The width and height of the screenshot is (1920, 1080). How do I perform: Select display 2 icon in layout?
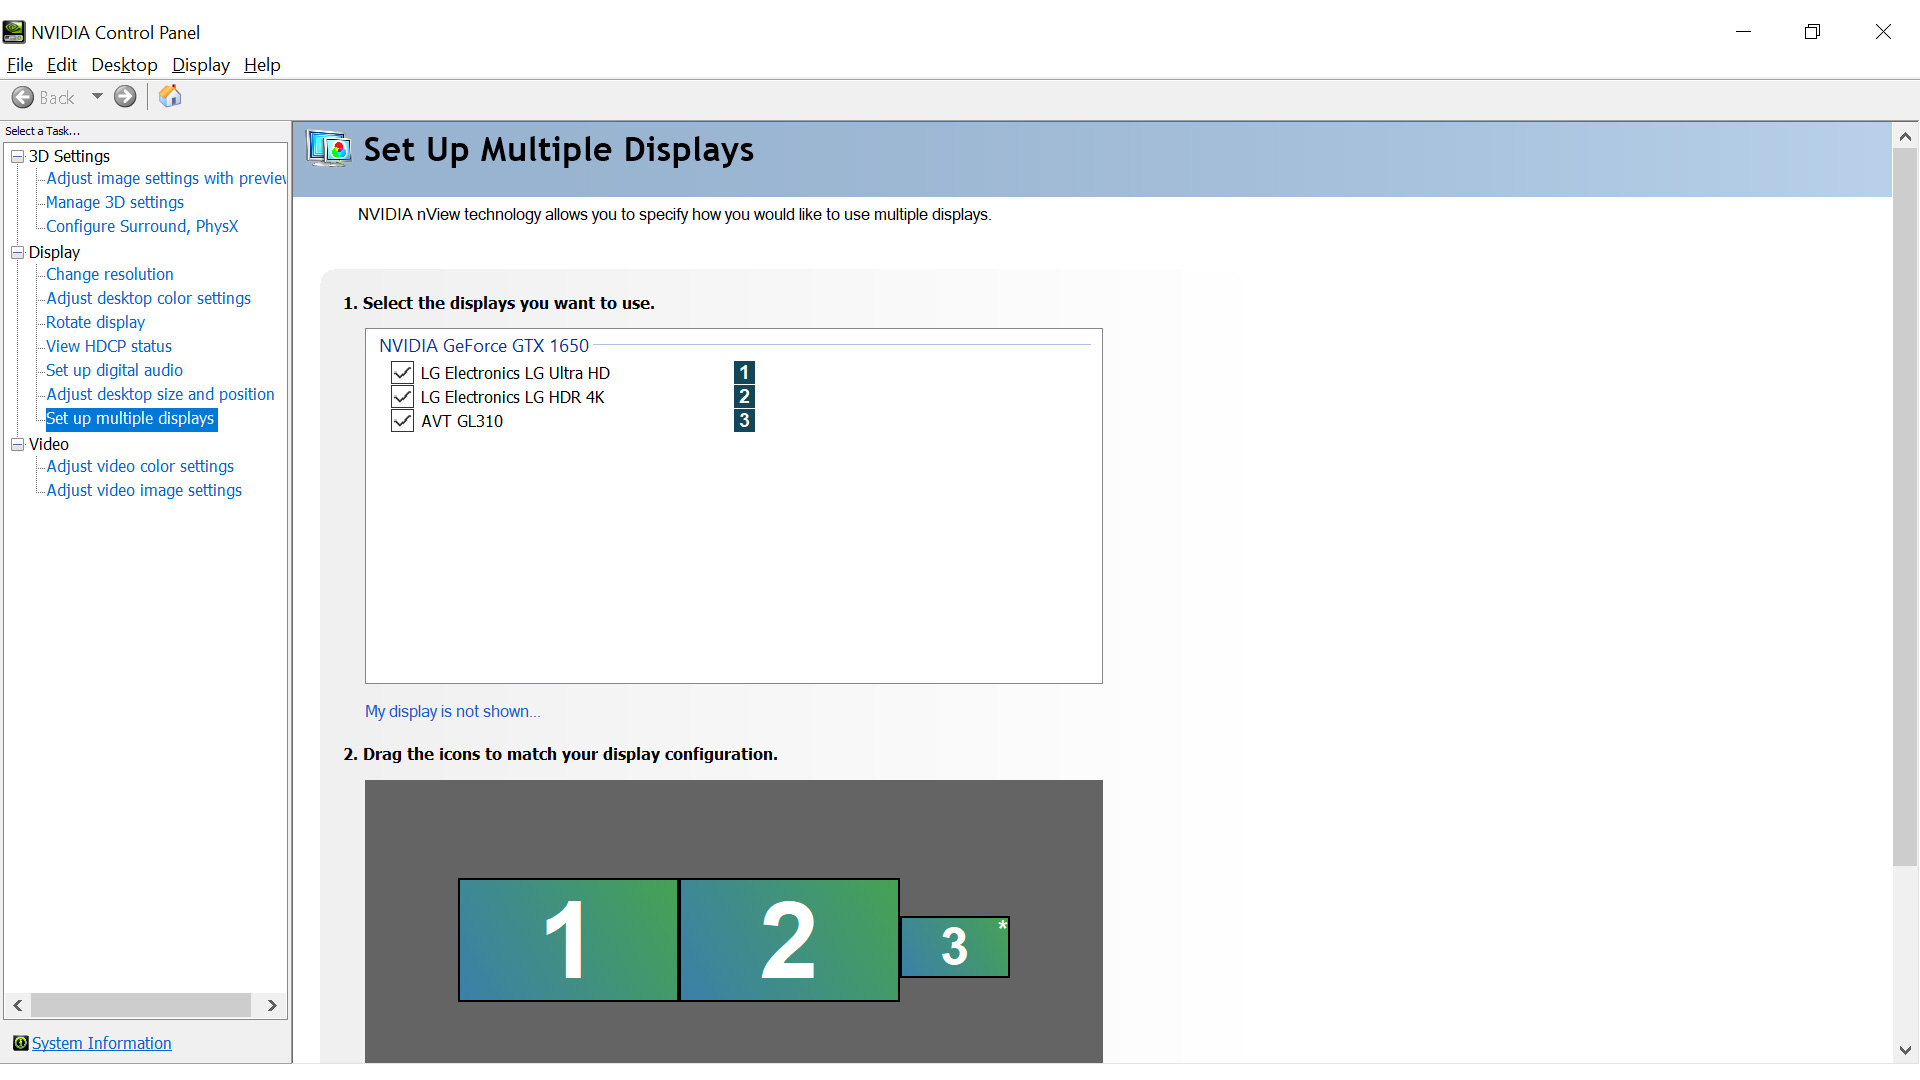789,940
